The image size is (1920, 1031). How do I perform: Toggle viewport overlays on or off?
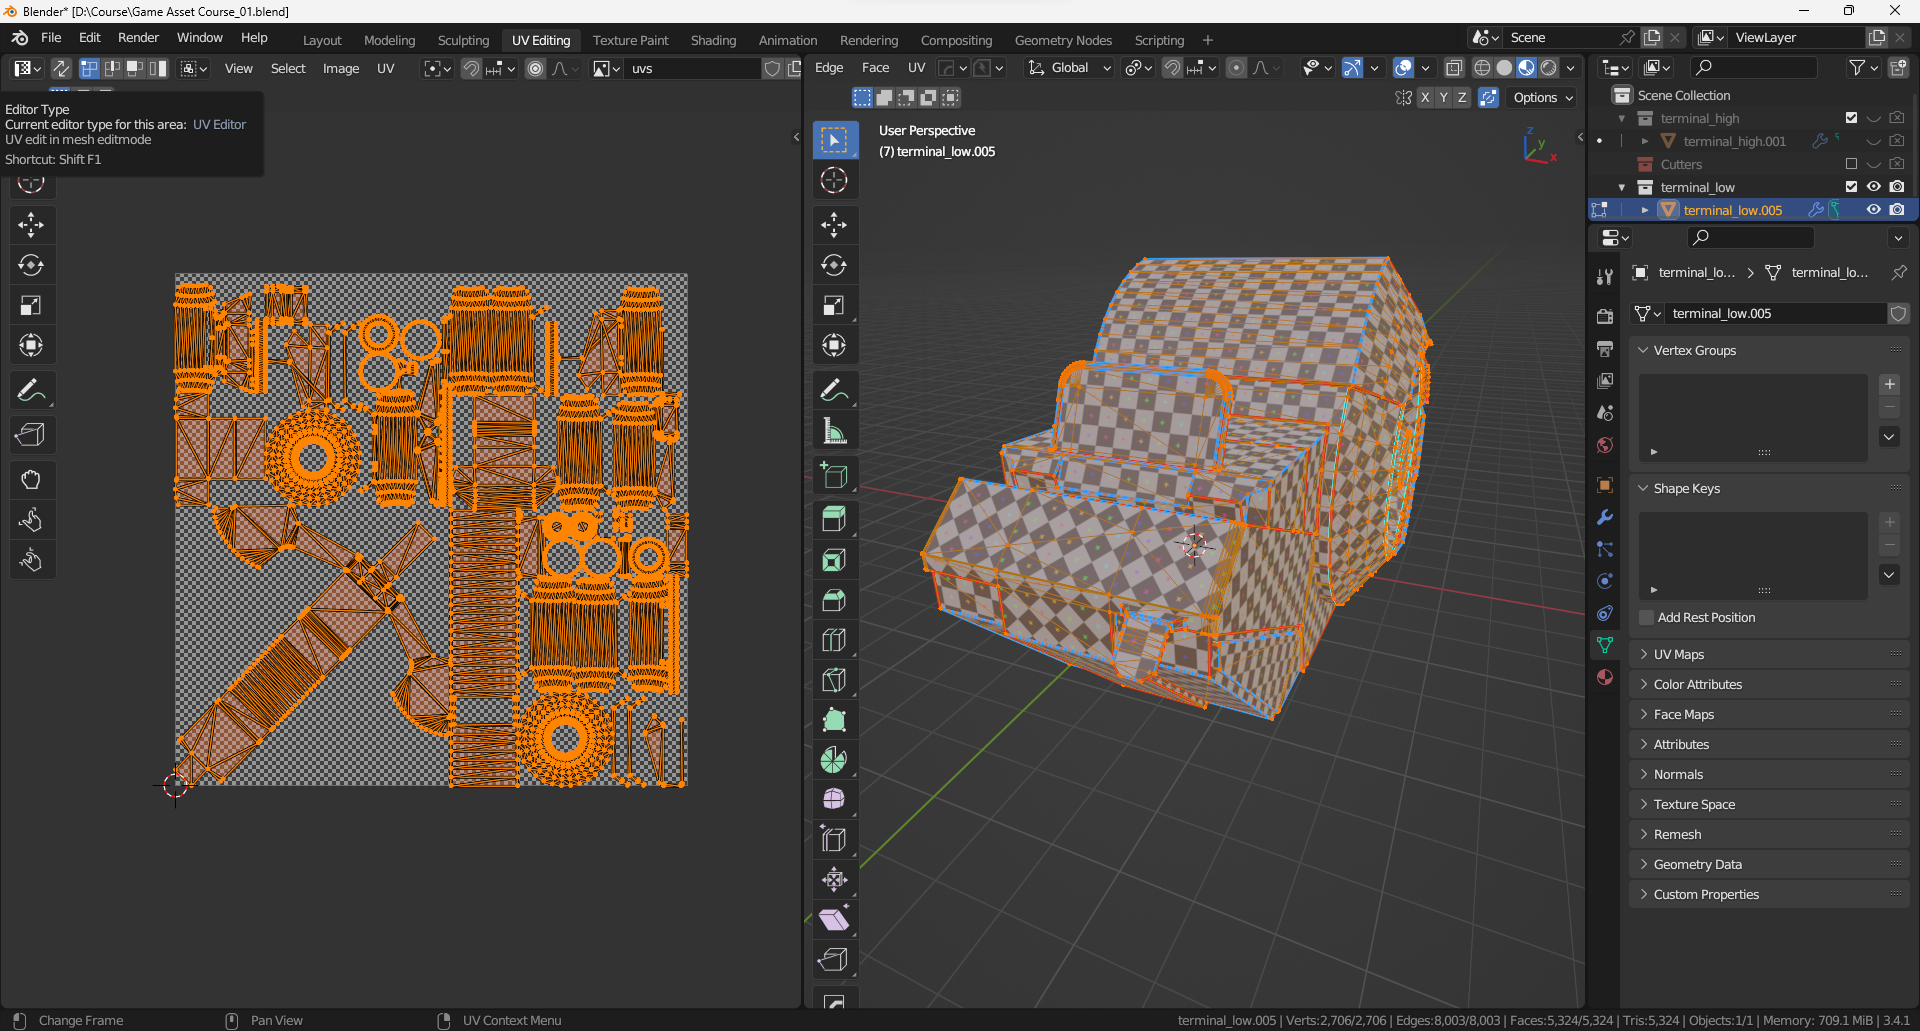click(x=1404, y=68)
